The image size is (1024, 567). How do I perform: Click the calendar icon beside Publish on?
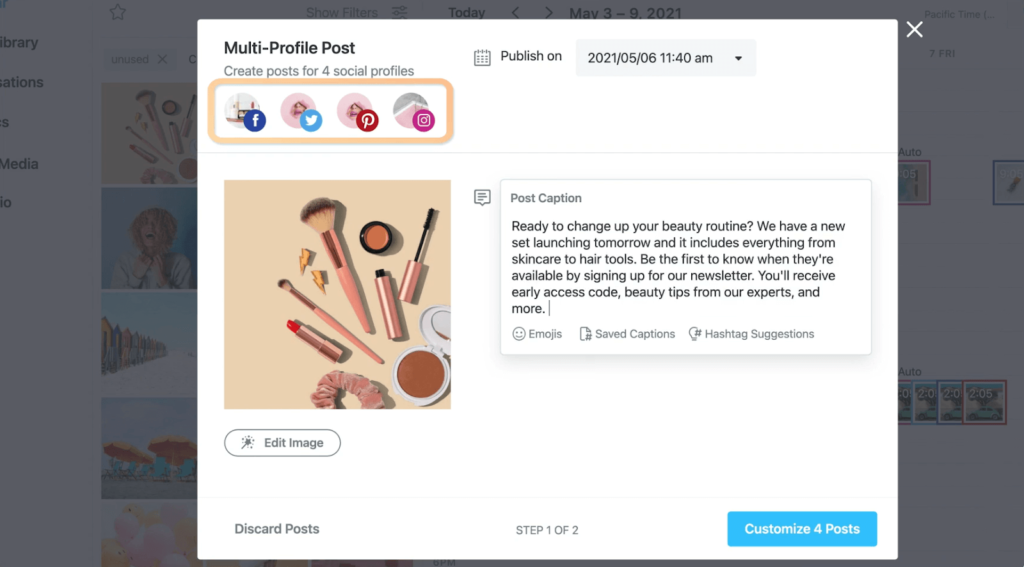(482, 57)
